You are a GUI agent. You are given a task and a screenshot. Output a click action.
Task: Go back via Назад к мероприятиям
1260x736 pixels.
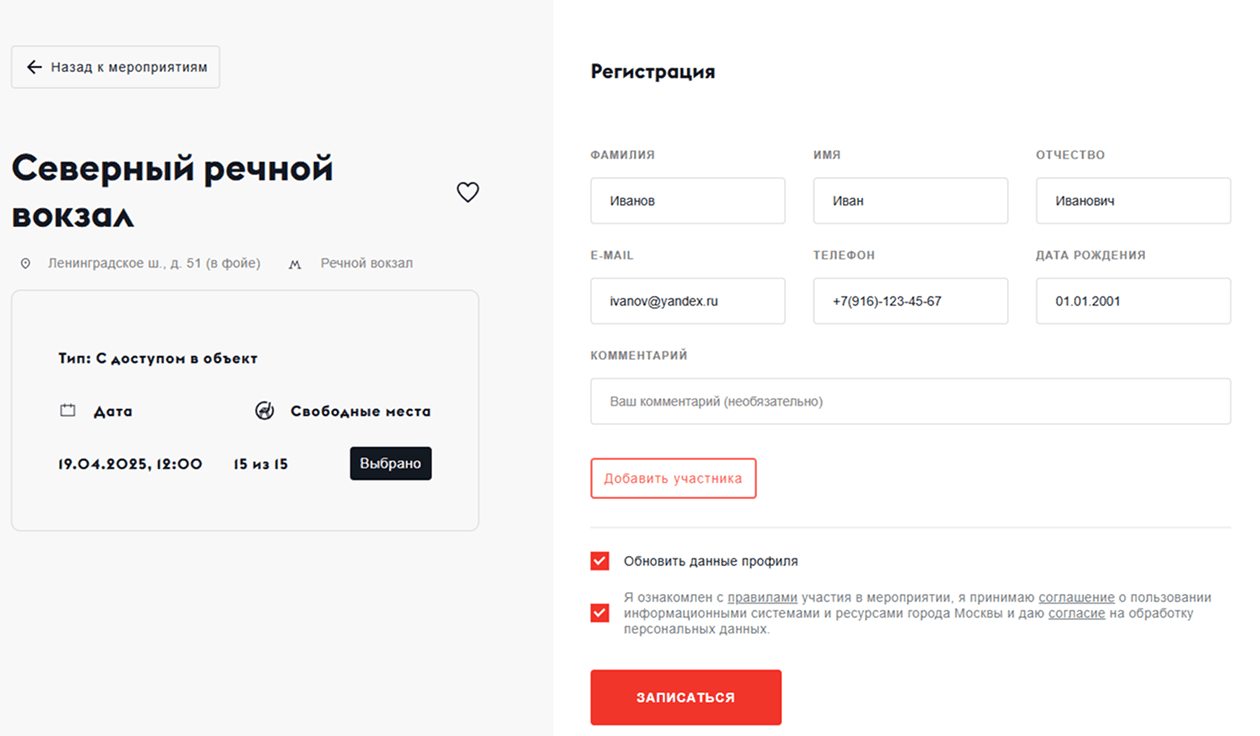116,67
